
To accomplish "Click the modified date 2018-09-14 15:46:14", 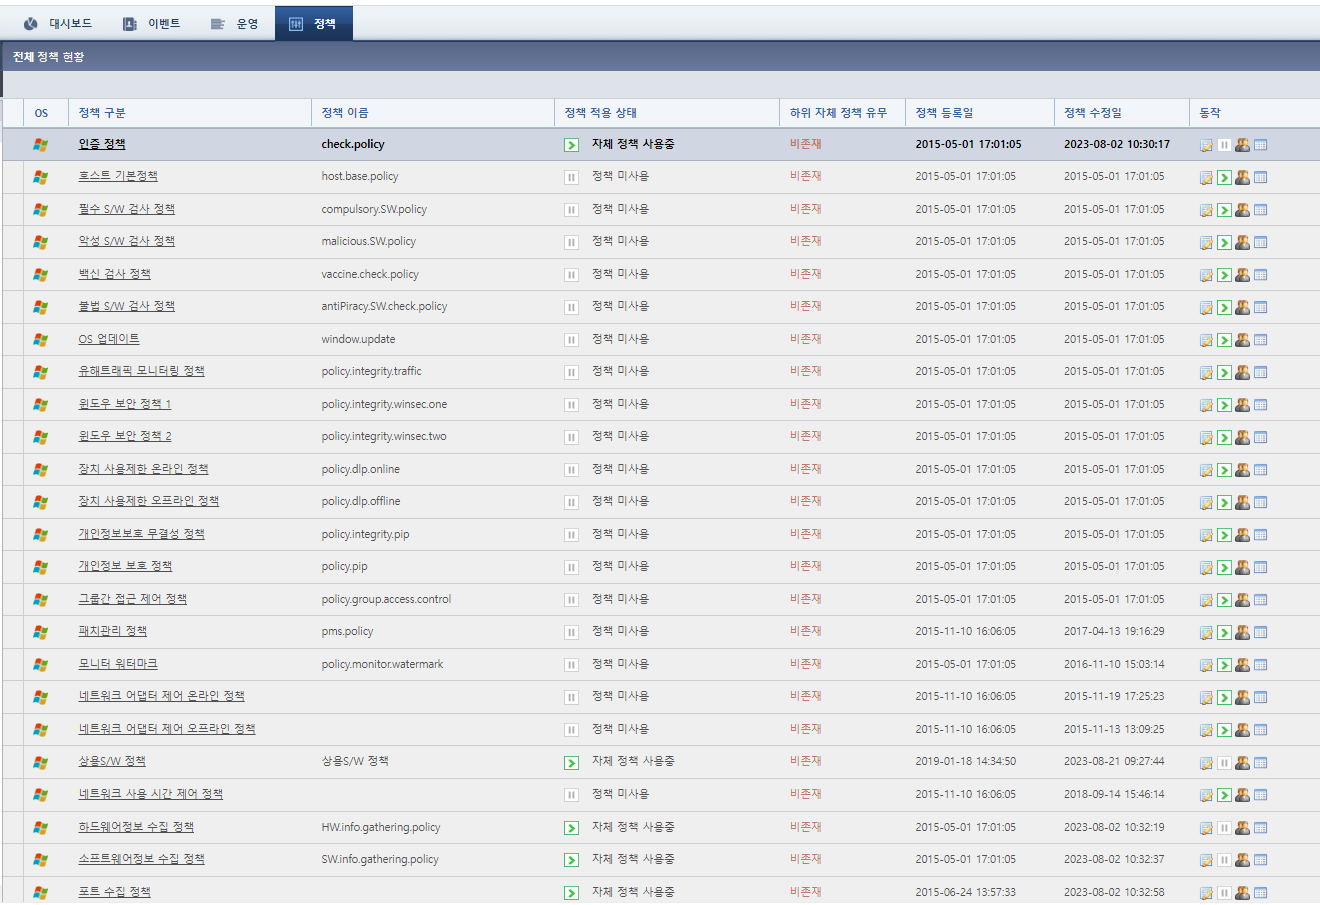I will point(1114,794).
